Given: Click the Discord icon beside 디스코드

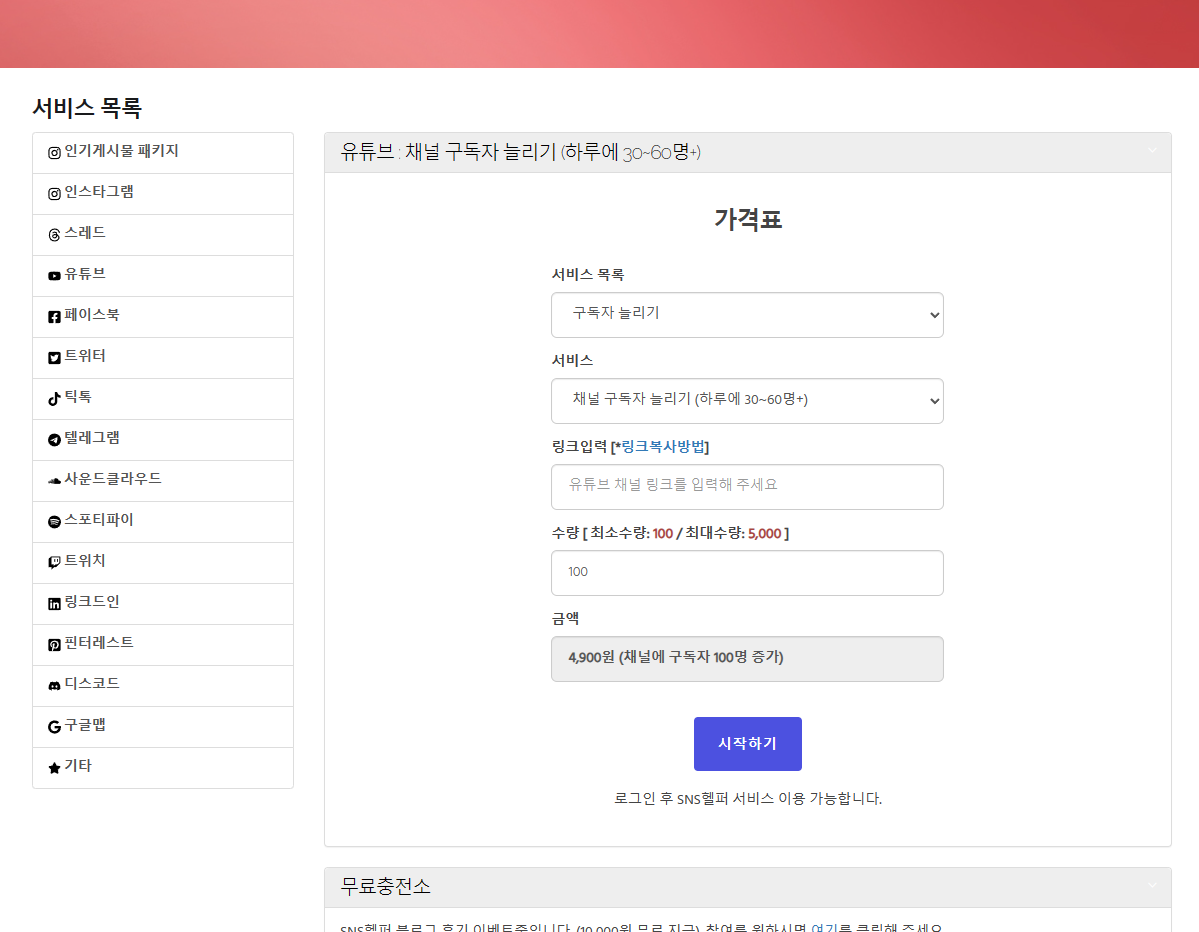Looking at the screenshot, I should tap(54, 686).
